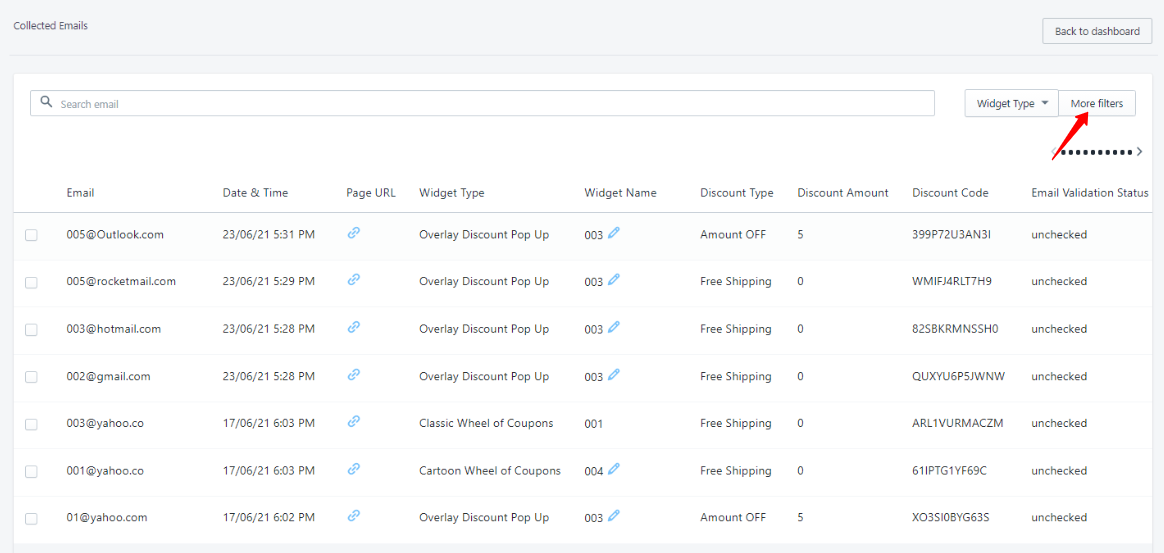Click the Date & Time column header
The image size is (1164, 553).
point(255,193)
